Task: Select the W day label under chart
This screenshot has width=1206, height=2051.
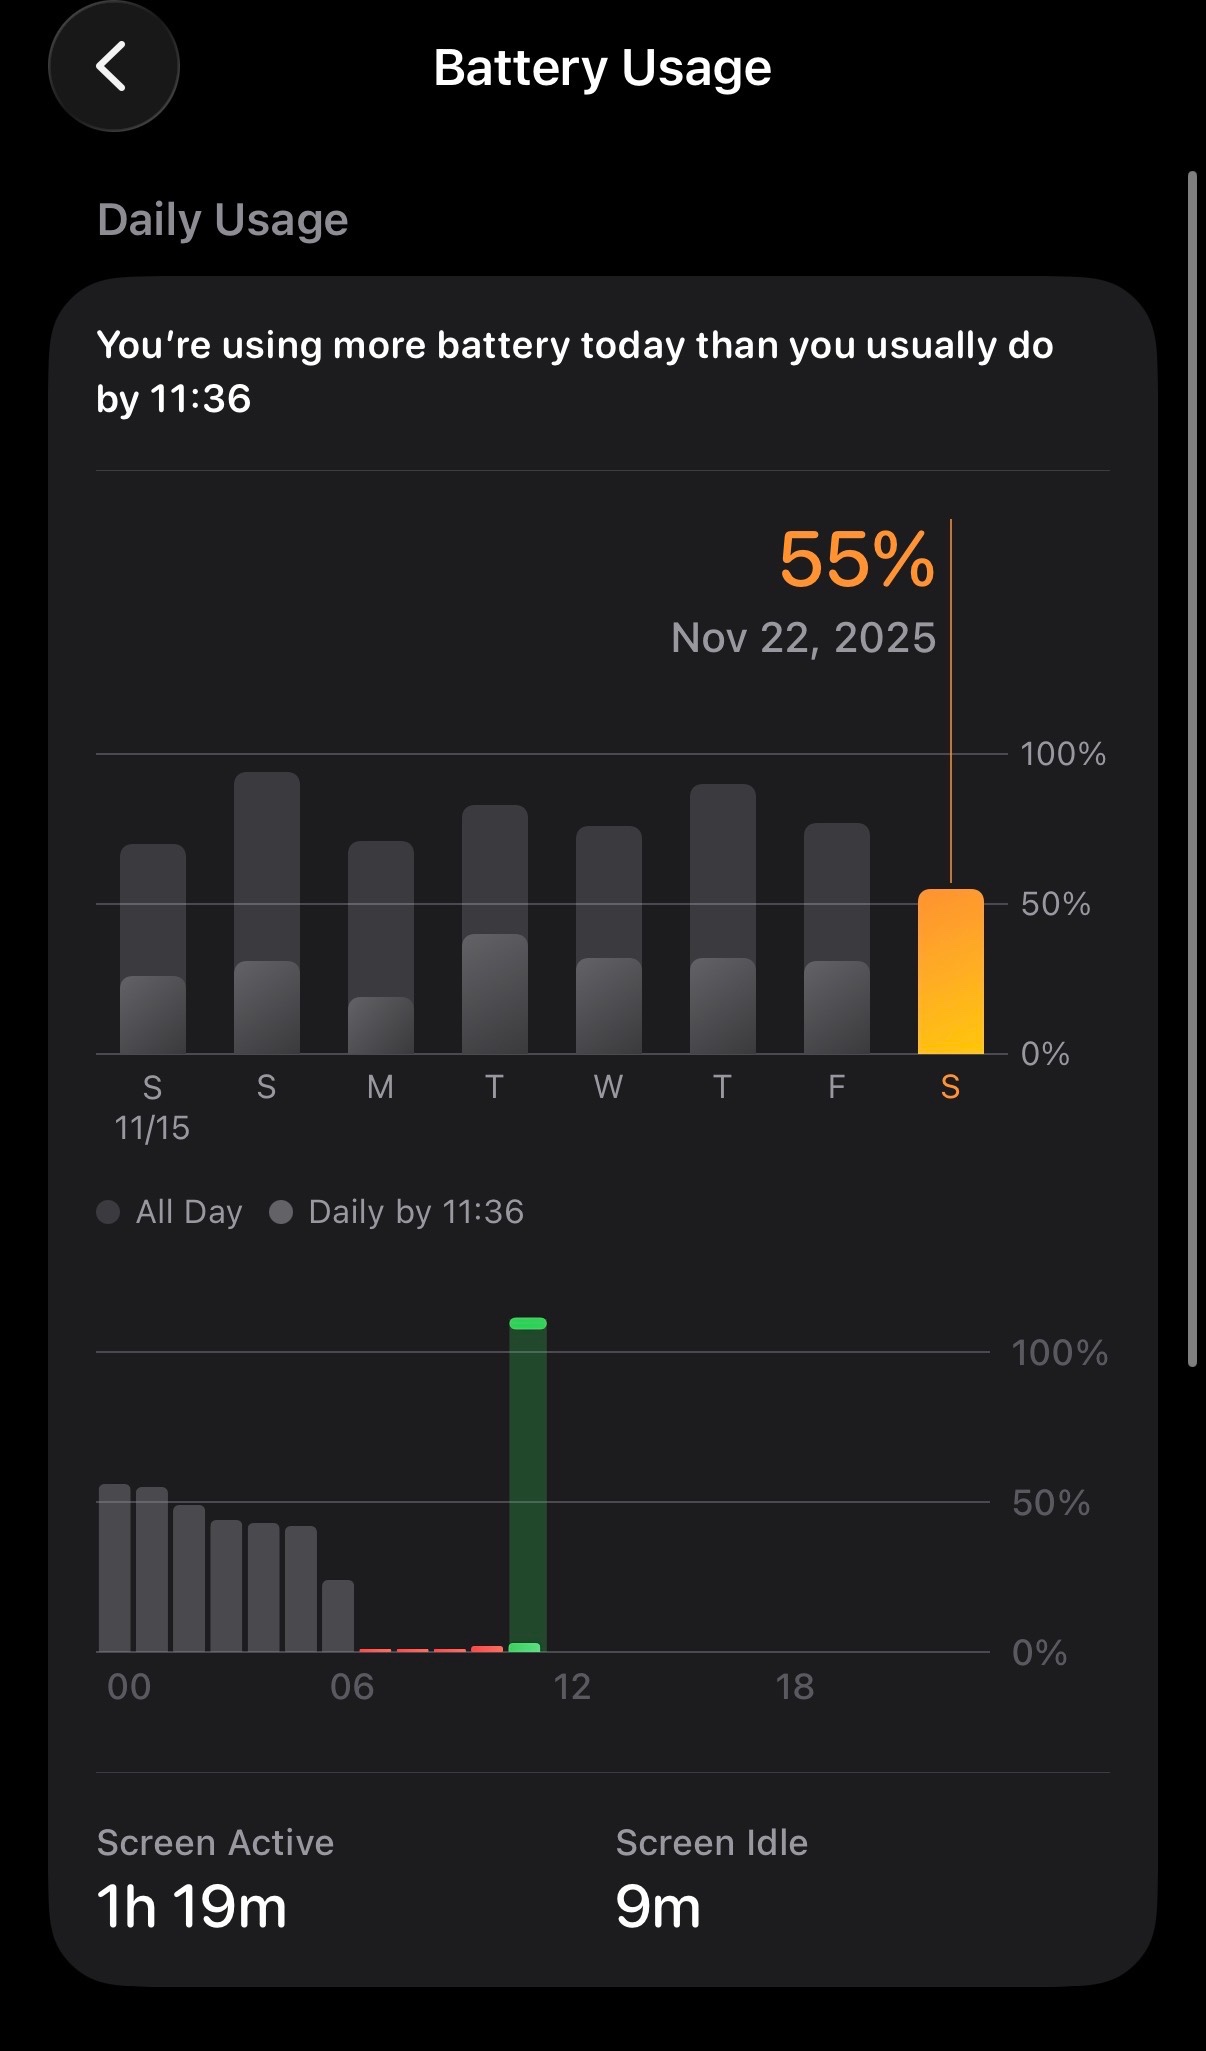Action: coord(608,1087)
